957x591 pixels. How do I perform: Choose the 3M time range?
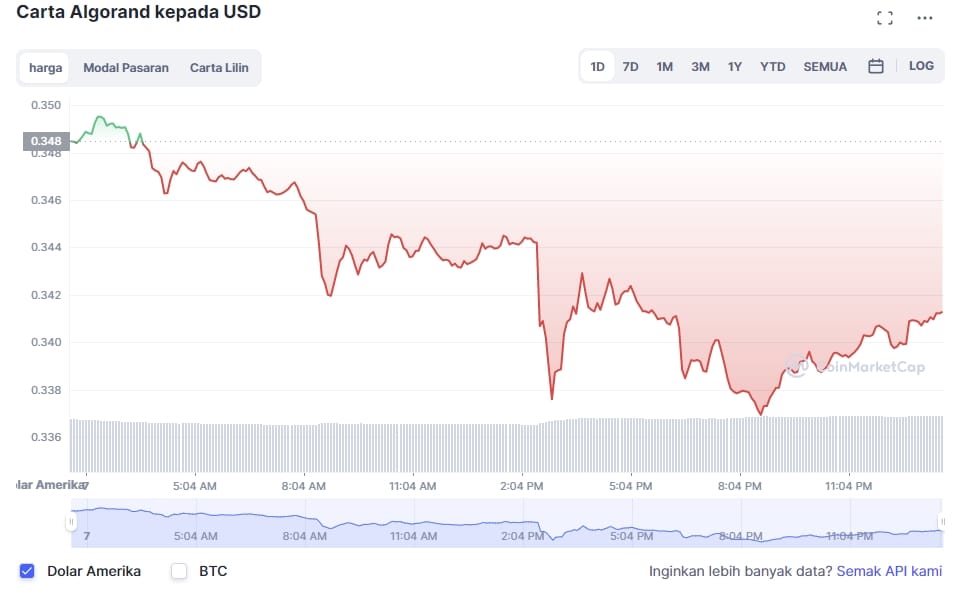700,67
